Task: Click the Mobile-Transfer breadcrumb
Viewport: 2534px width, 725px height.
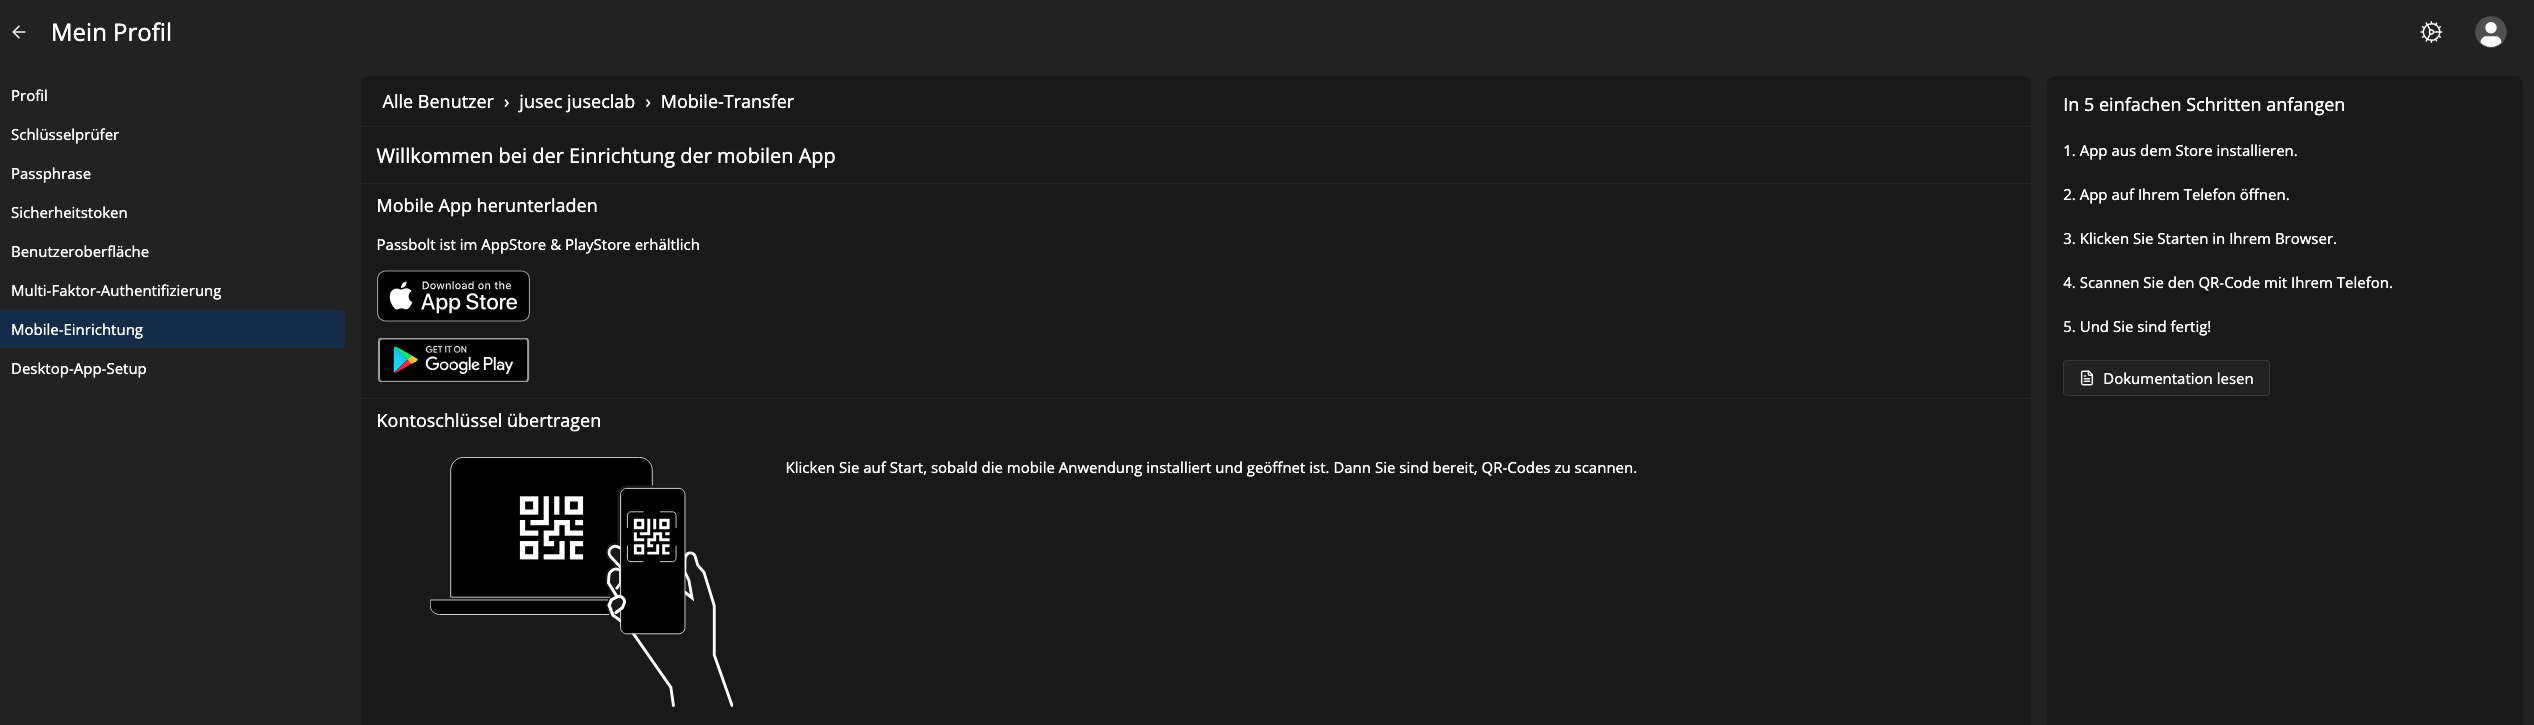Action: click(727, 102)
